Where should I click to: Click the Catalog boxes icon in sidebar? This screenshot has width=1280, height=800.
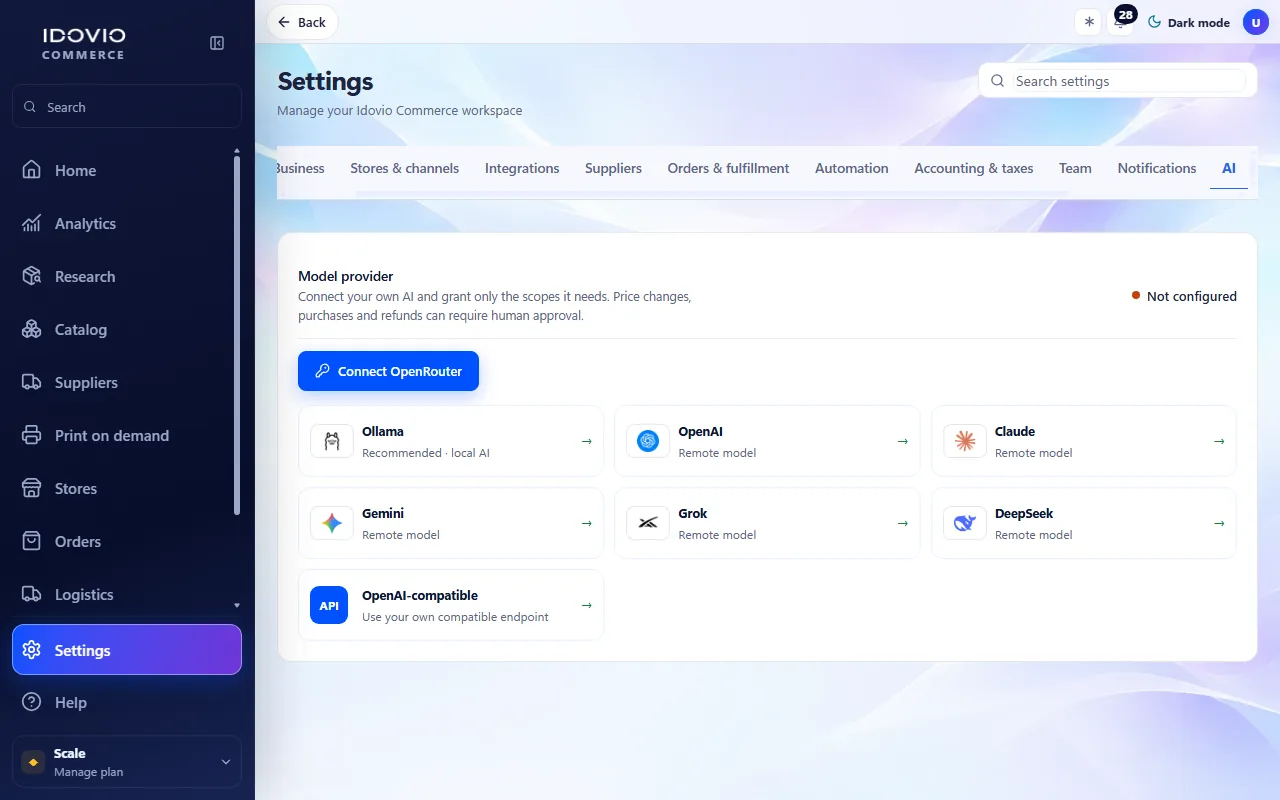pyautogui.click(x=32, y=329)
